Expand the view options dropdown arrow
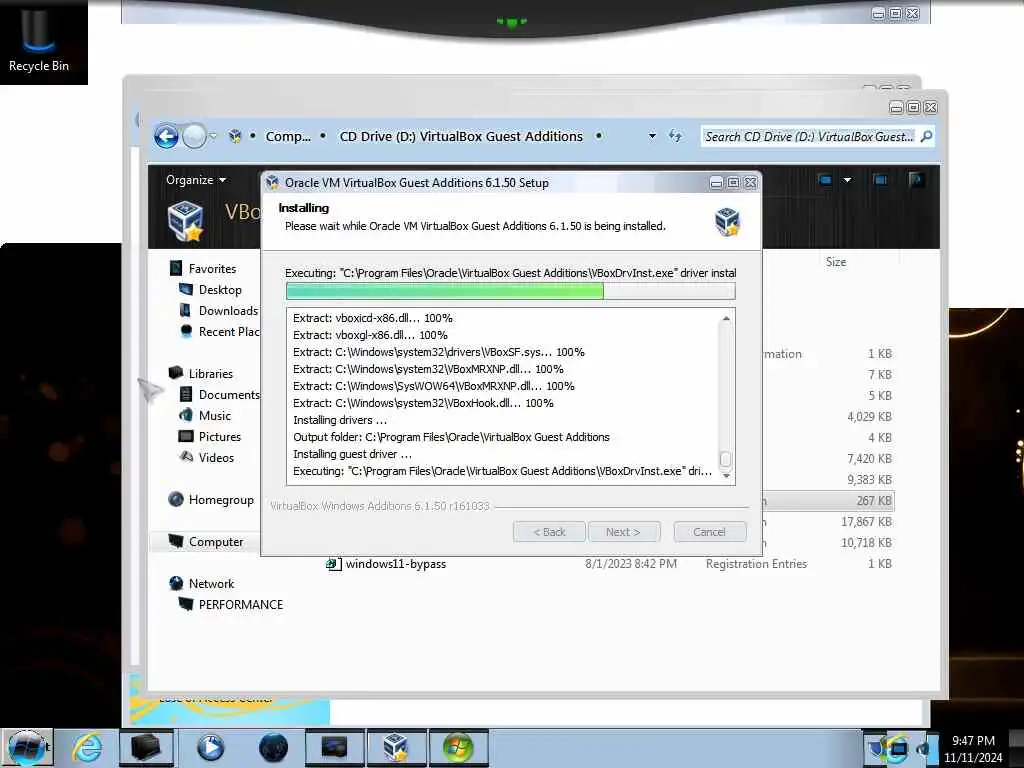 coord(847,180)
